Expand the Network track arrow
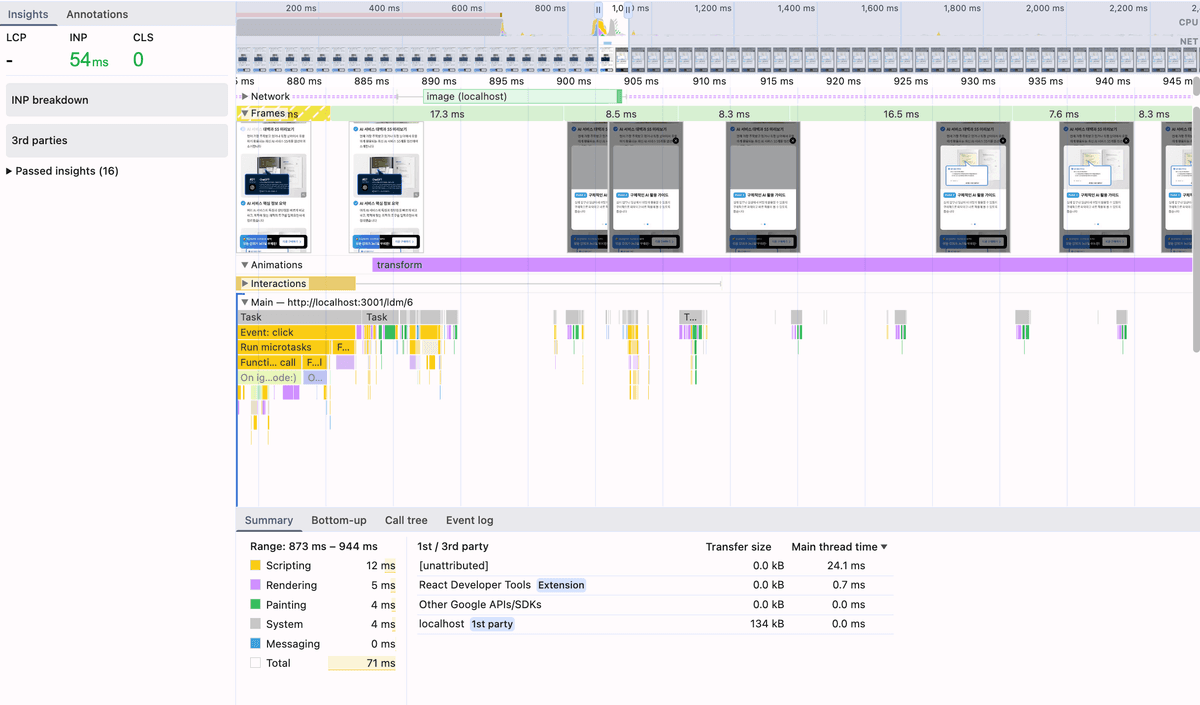The height and width of the screenshot is (705, 1200). [x=245, y=97]
